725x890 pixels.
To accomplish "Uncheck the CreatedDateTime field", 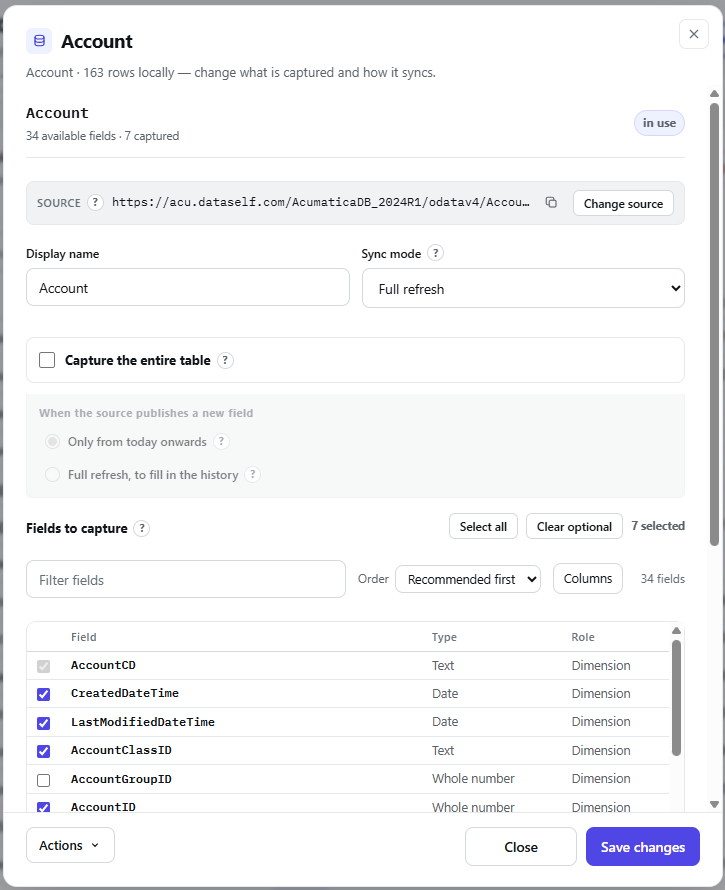I will (x=44, y=694).
